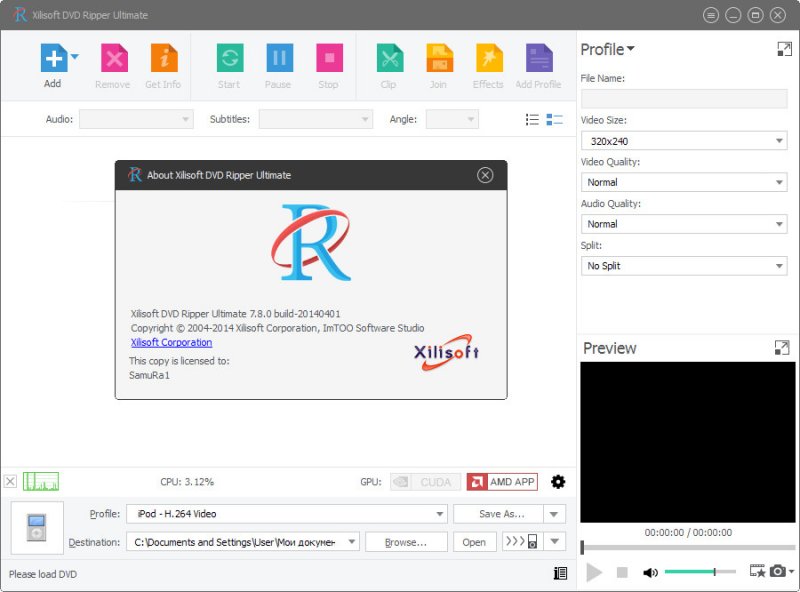This screenshot has width=800, height=592.
Task: Open the Video Size 320x240 dropdown
Action: [684, 140]
